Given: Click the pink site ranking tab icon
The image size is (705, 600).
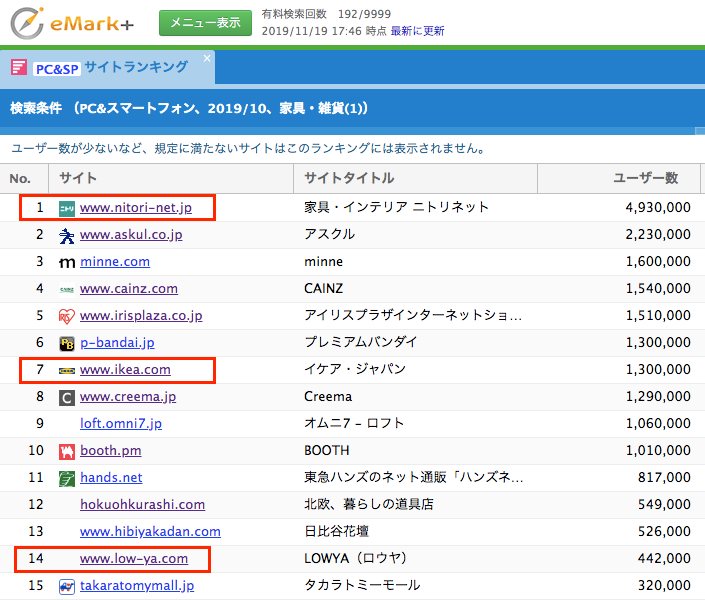Looking at the screenshot, I should (19, 67).
